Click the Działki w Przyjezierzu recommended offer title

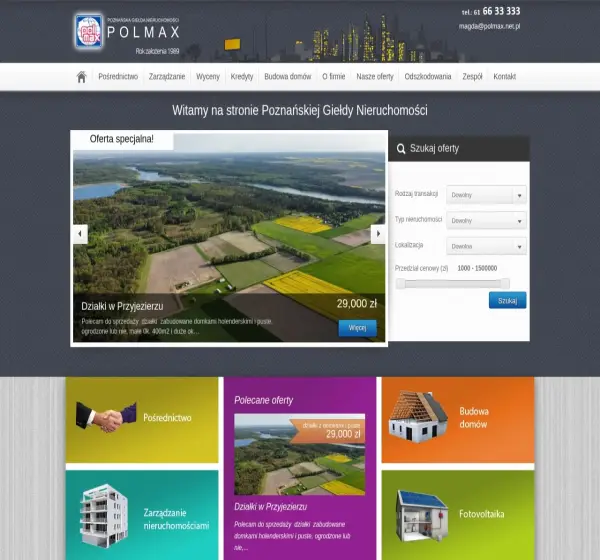click(x=271, y=507)
